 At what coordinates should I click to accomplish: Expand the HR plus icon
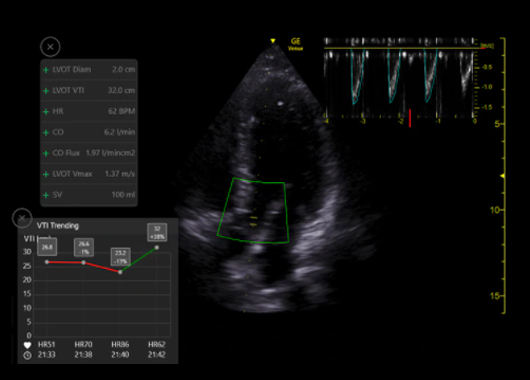[46, 112]
